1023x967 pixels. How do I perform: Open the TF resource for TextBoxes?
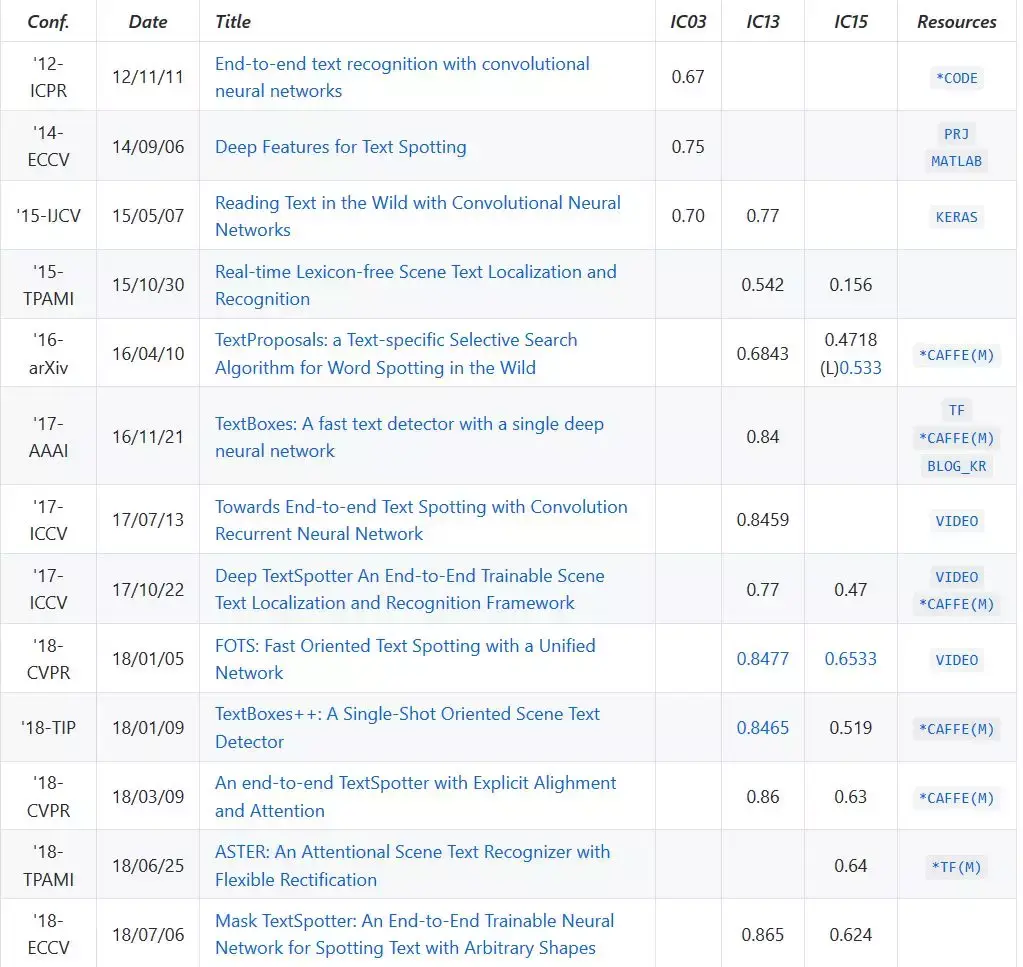[956, 410]
